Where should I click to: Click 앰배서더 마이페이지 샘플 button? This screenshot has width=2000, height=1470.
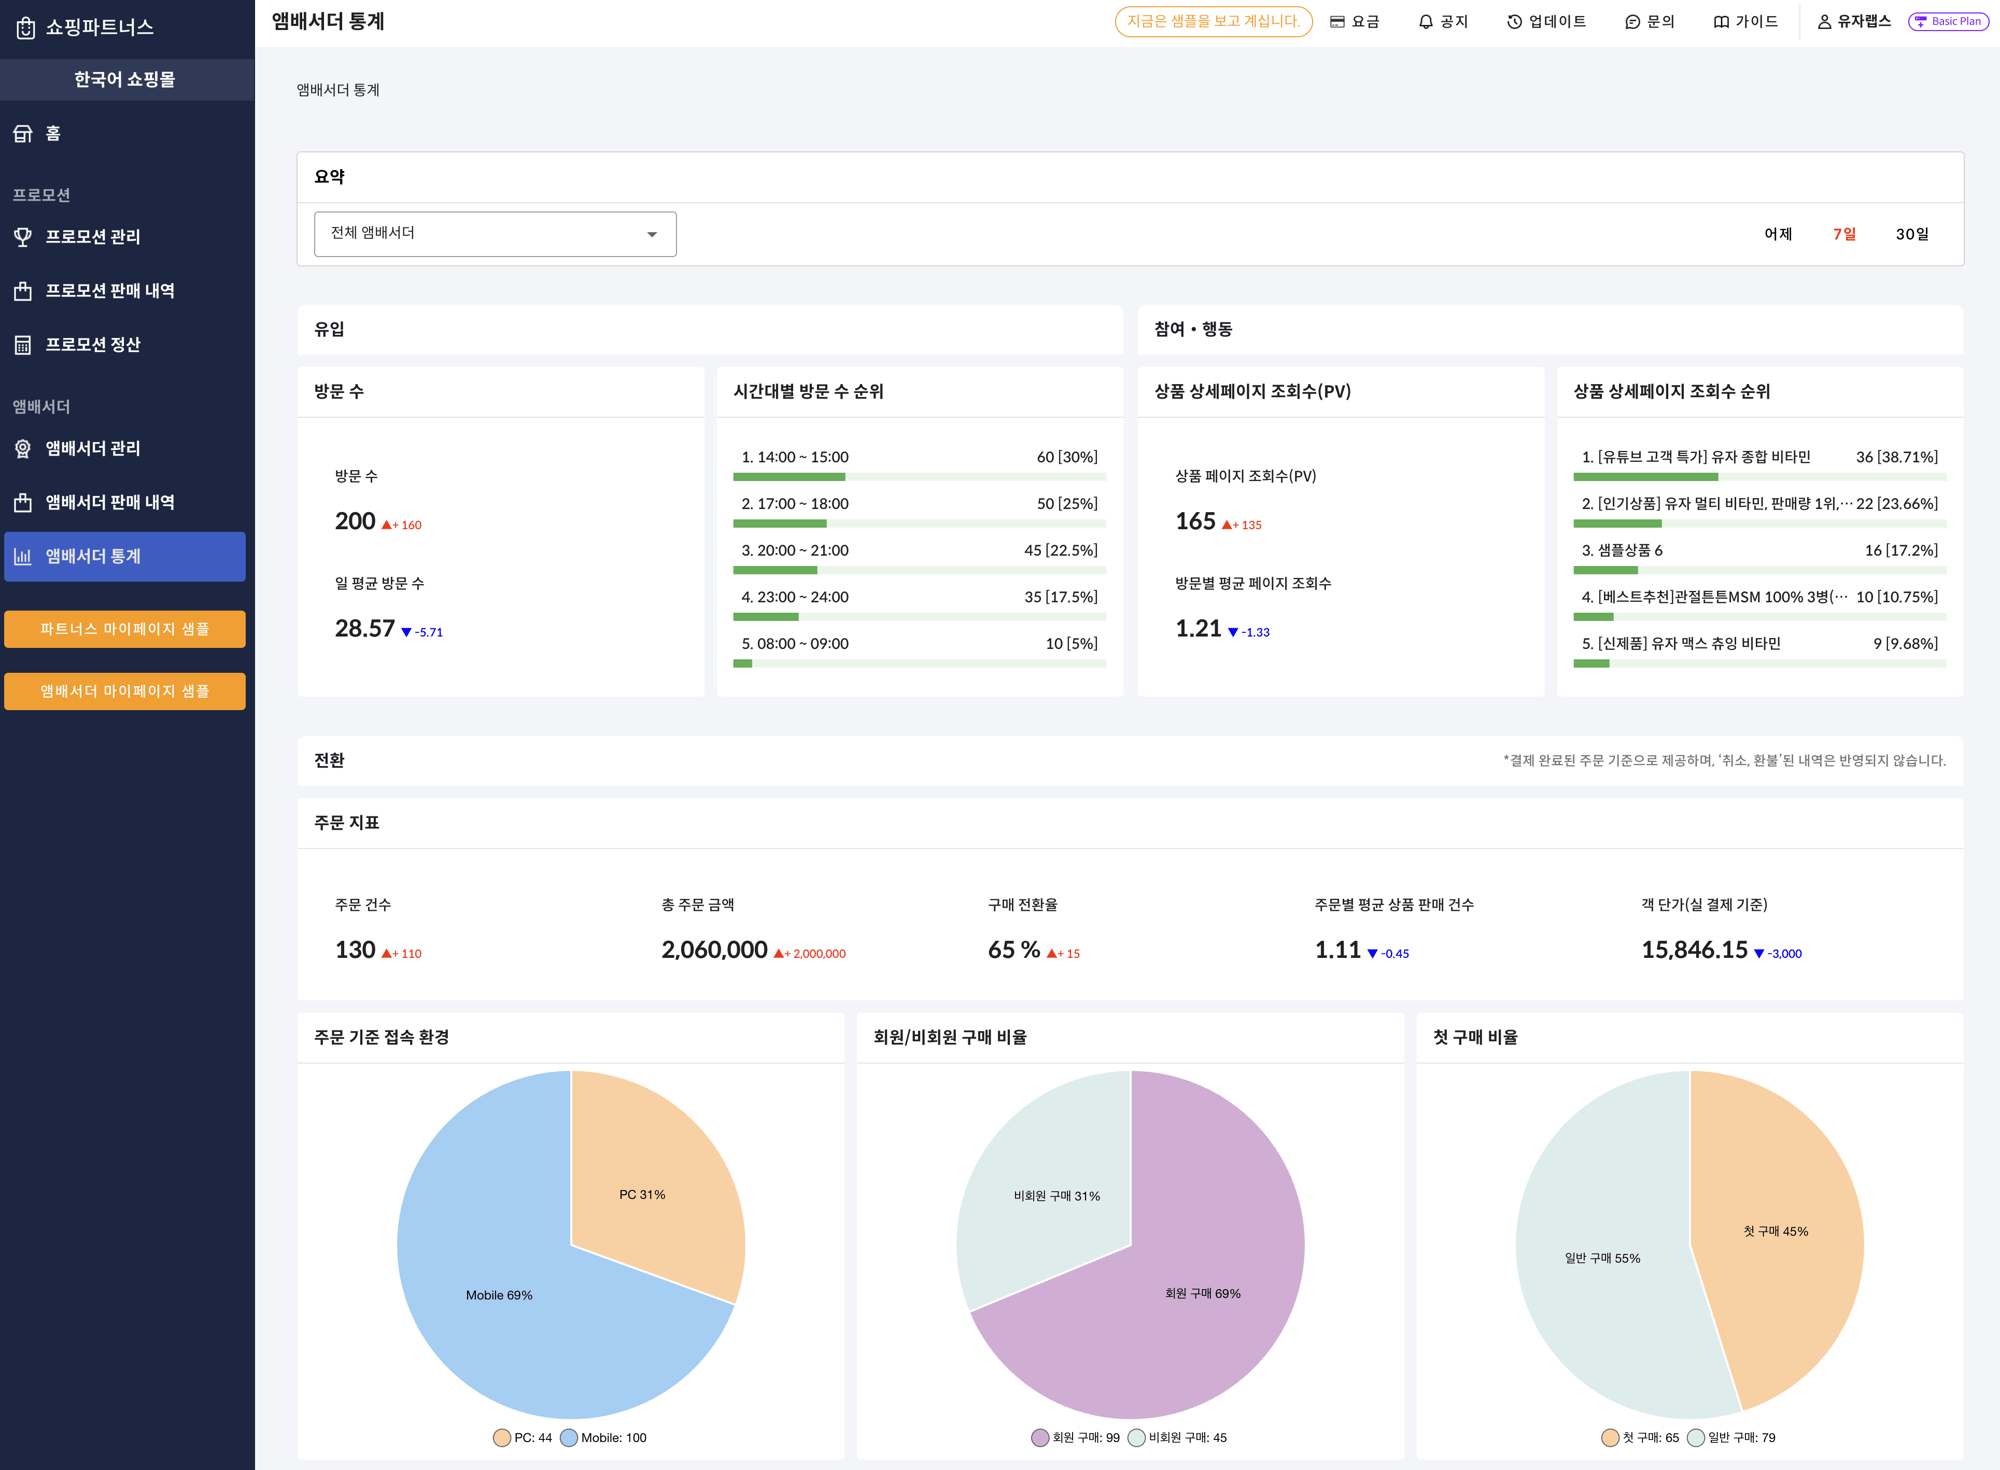pyautogui.click(x=125, y=691)
